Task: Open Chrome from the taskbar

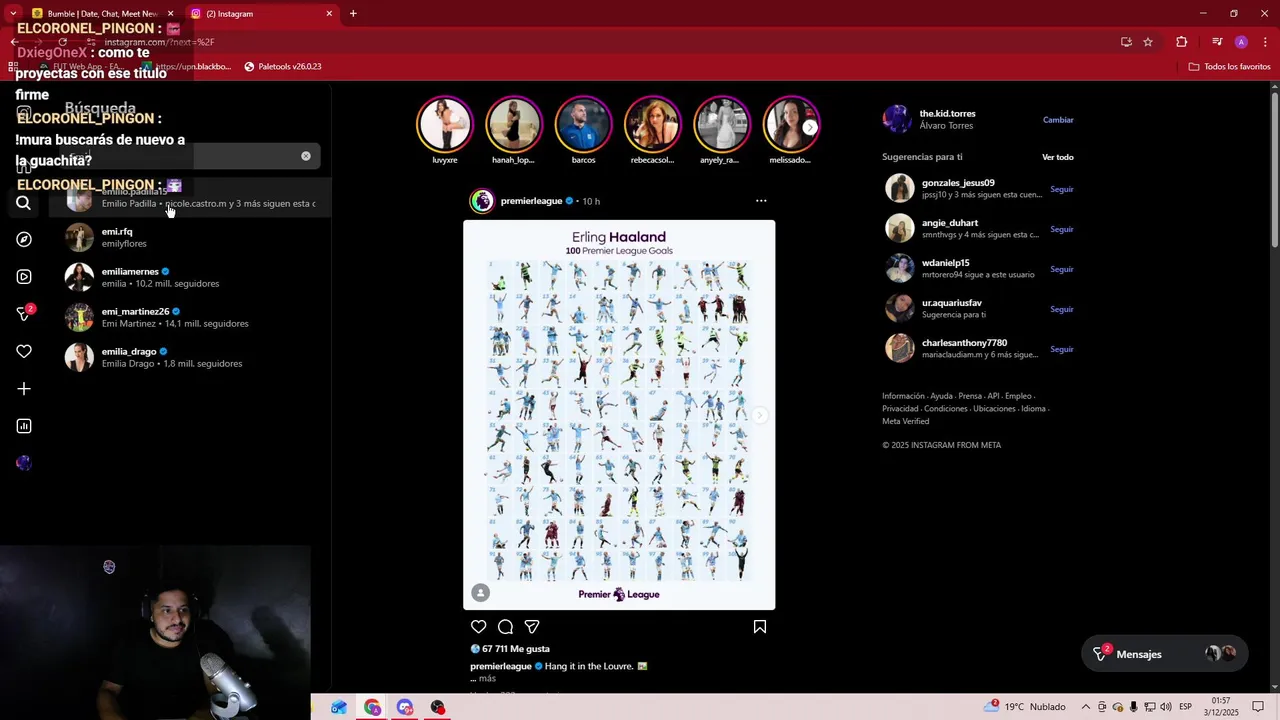Action: (x=372, y=707)
